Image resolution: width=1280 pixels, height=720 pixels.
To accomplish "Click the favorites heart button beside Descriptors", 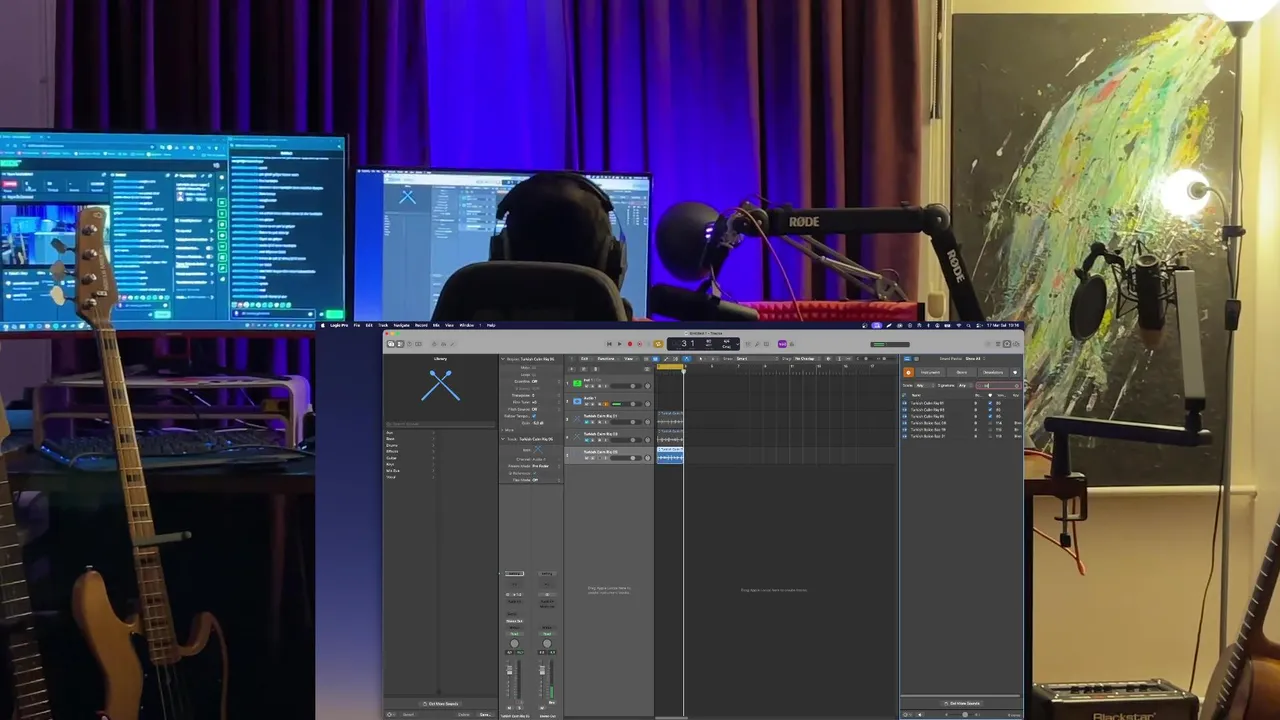I will coord(1015,372).
